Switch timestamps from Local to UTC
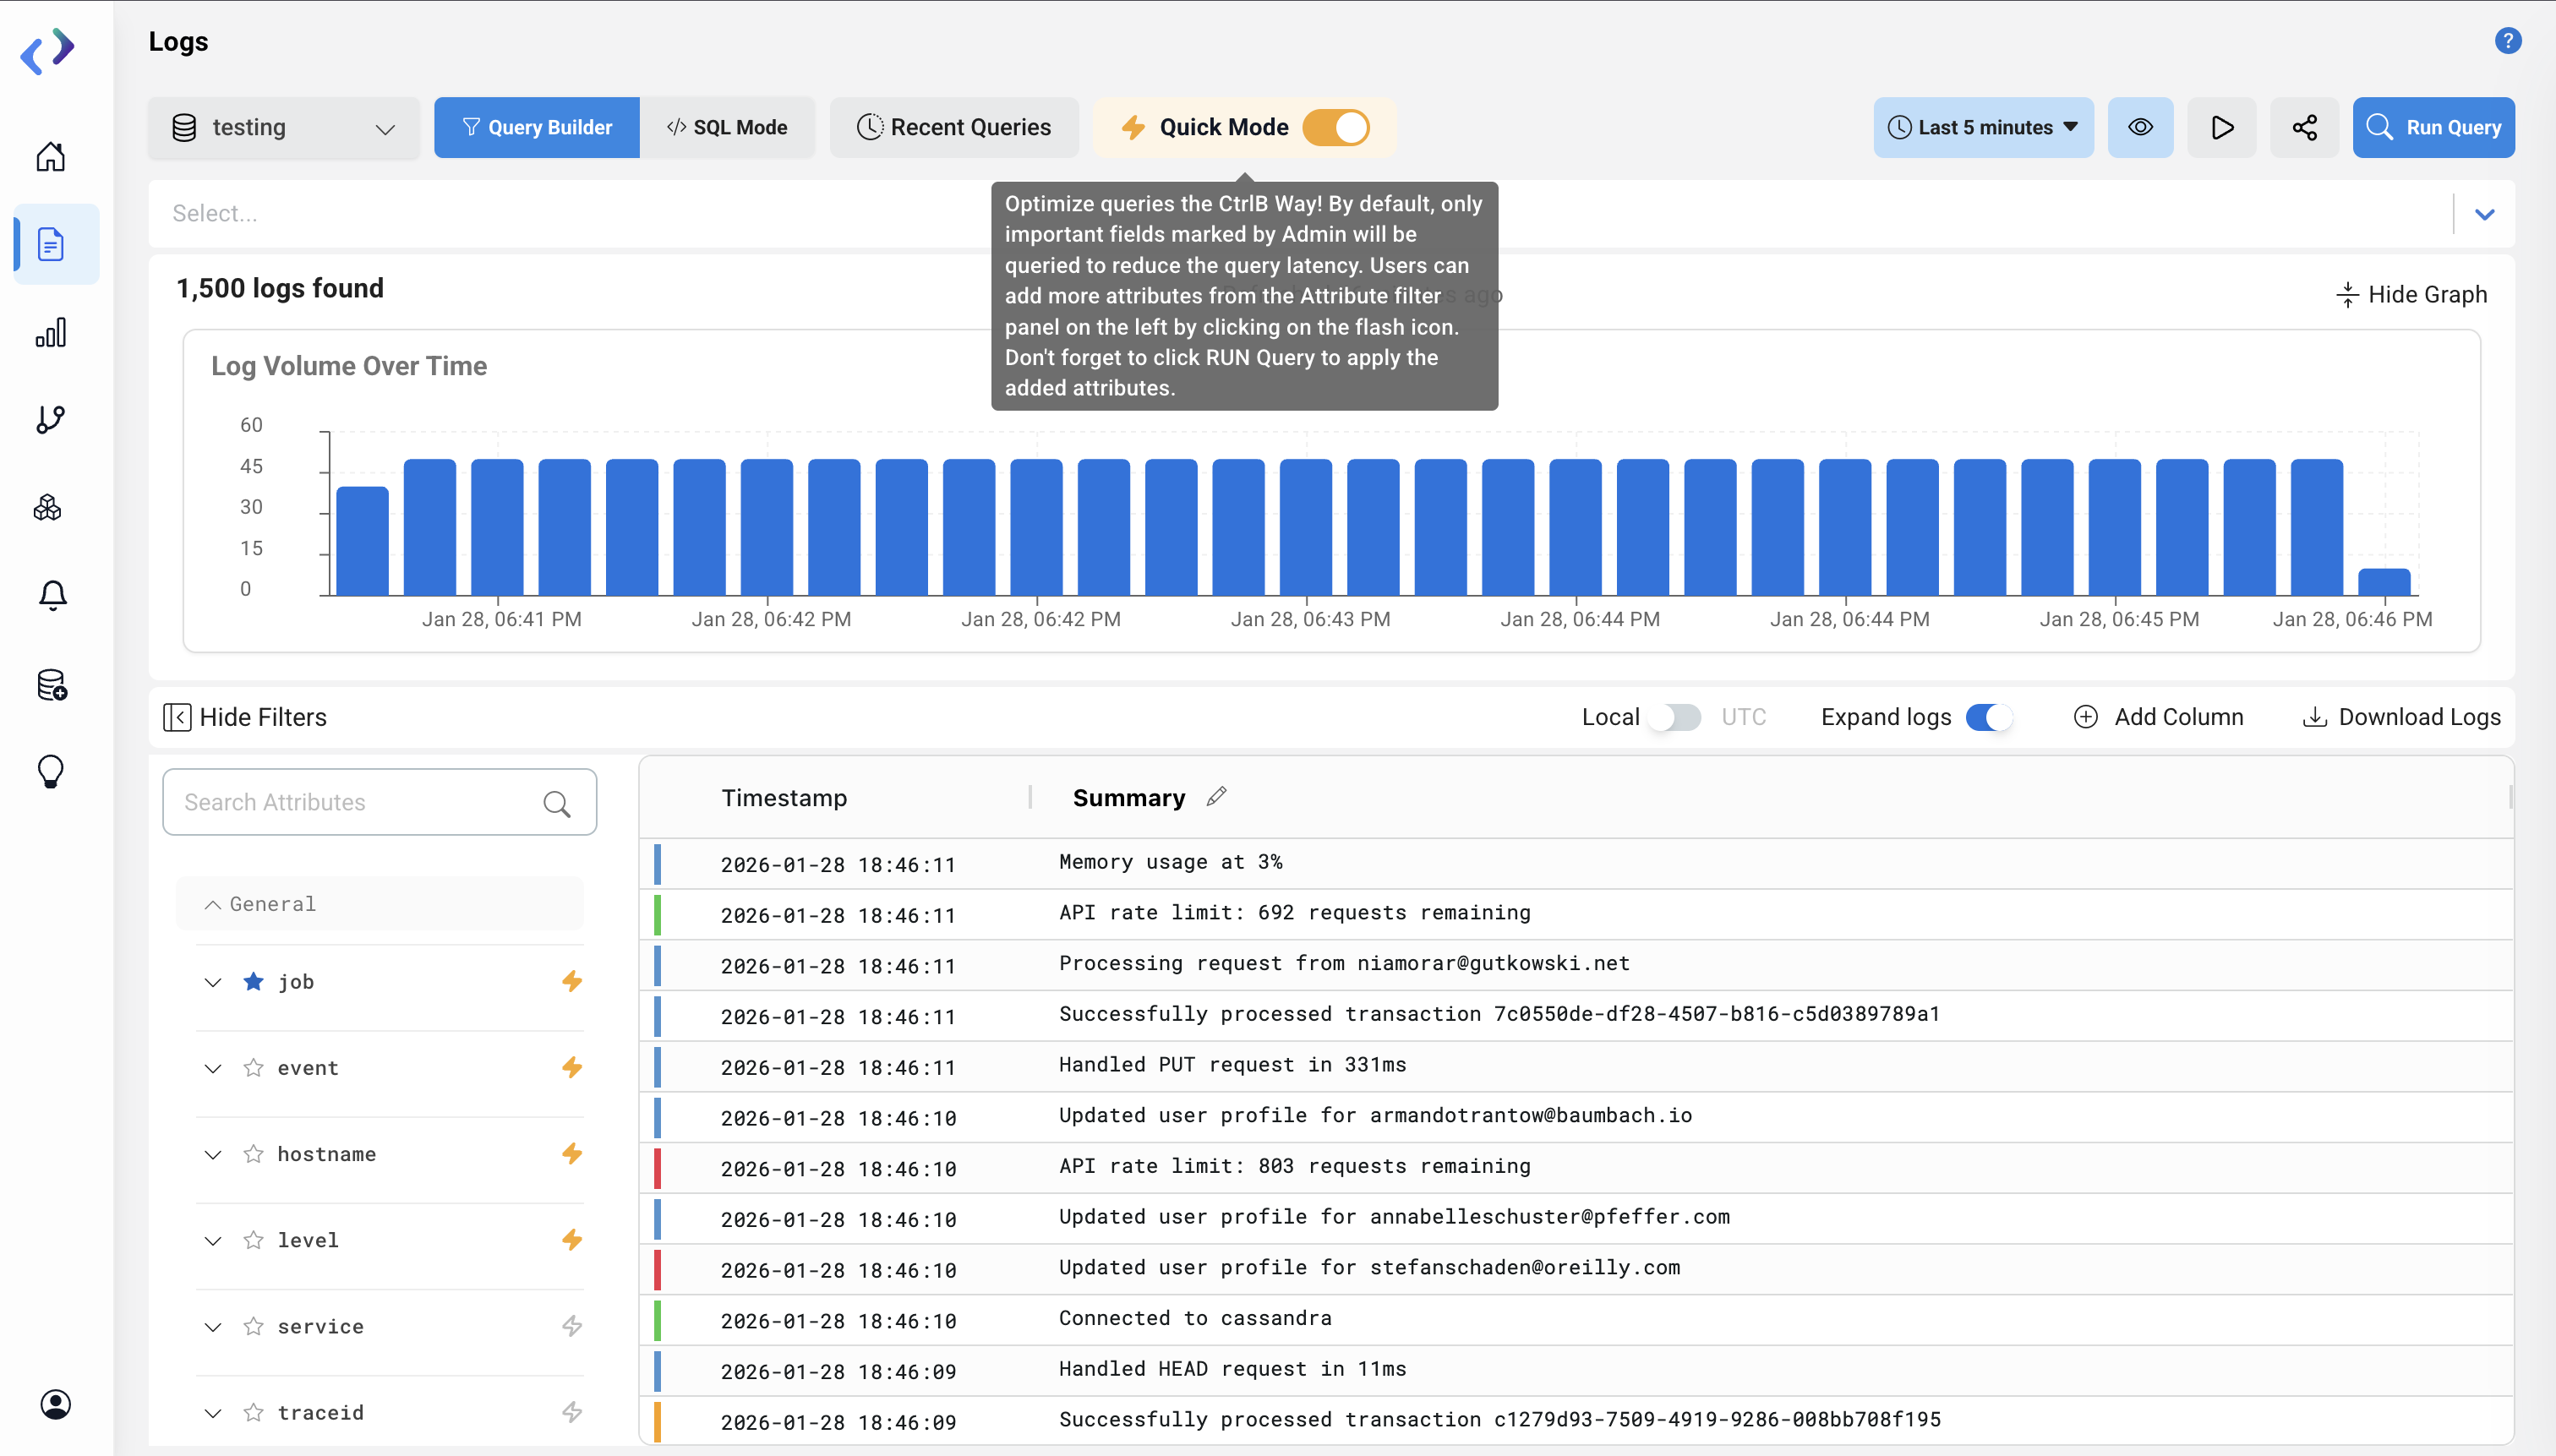 (1675, 717)
